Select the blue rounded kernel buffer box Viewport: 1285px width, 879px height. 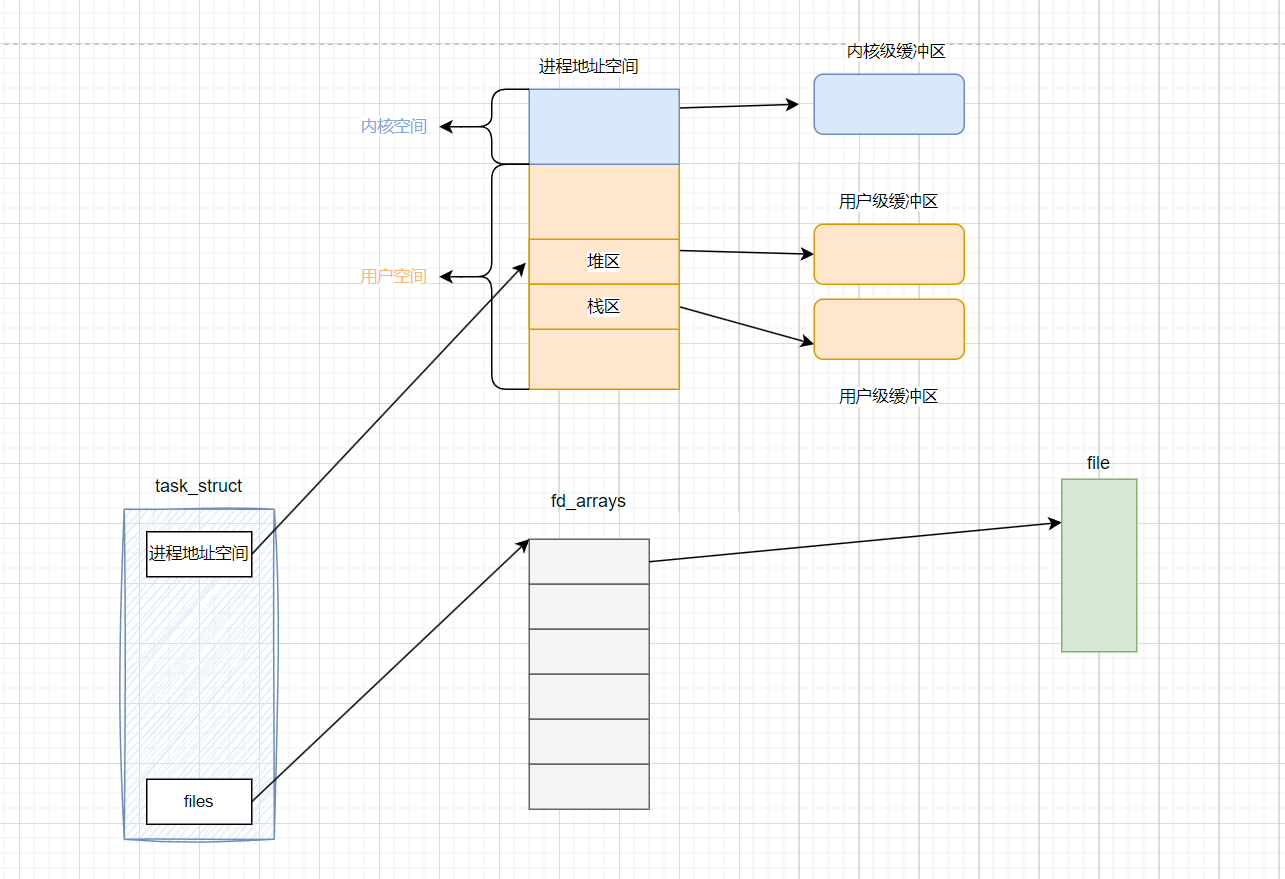889,104
